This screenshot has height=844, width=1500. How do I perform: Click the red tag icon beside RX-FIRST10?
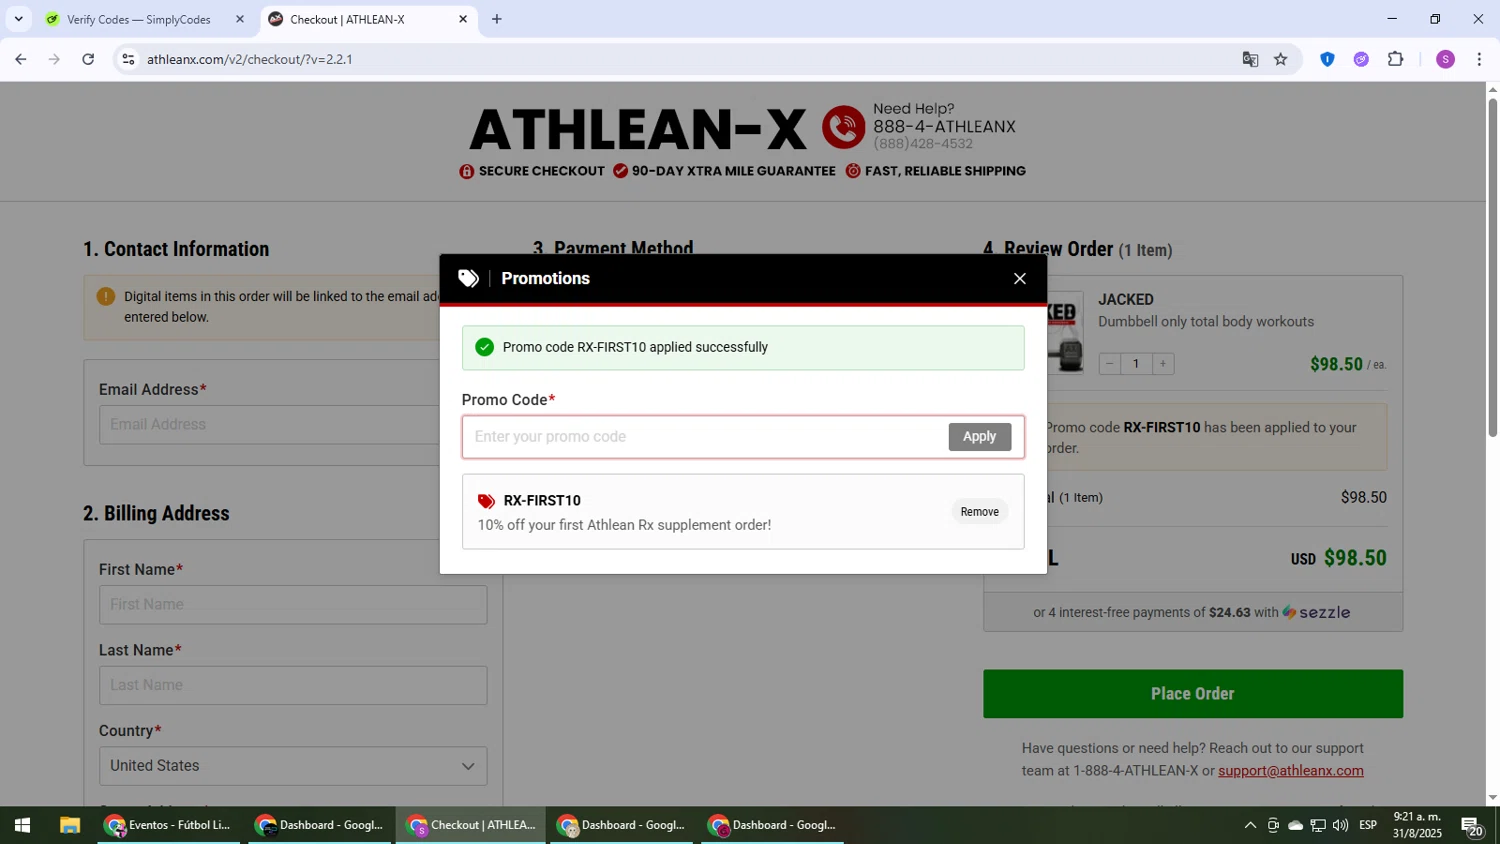(x=487, y=501)
